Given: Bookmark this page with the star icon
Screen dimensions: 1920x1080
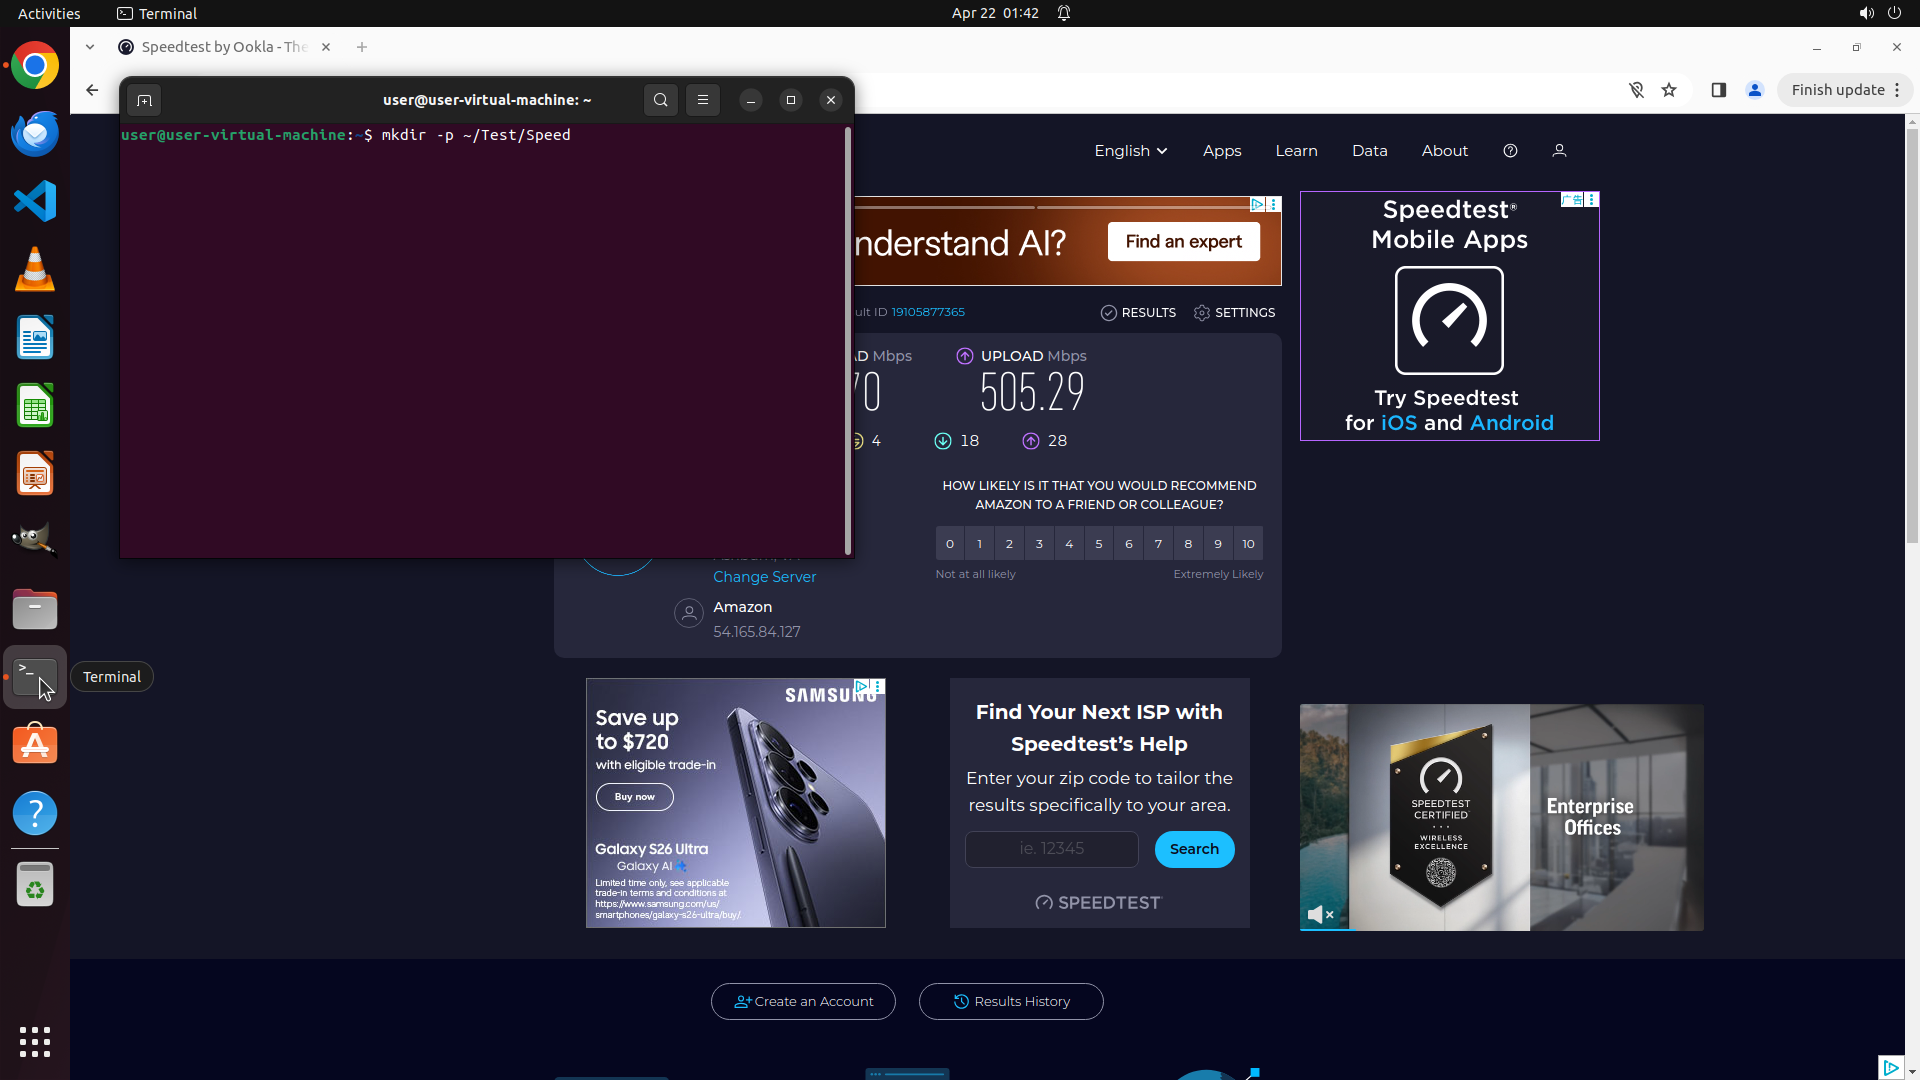Looking at the screenshot, I should [1669, 90].
